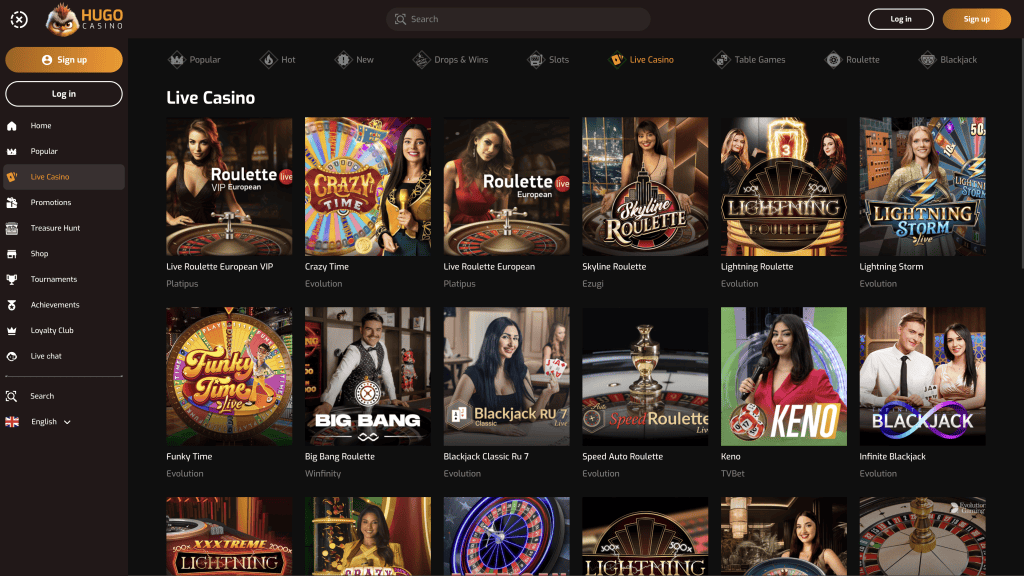Click the page vertical scrollbar
This screenshot has width=1024, height=576.
(x=1021, y=153)
